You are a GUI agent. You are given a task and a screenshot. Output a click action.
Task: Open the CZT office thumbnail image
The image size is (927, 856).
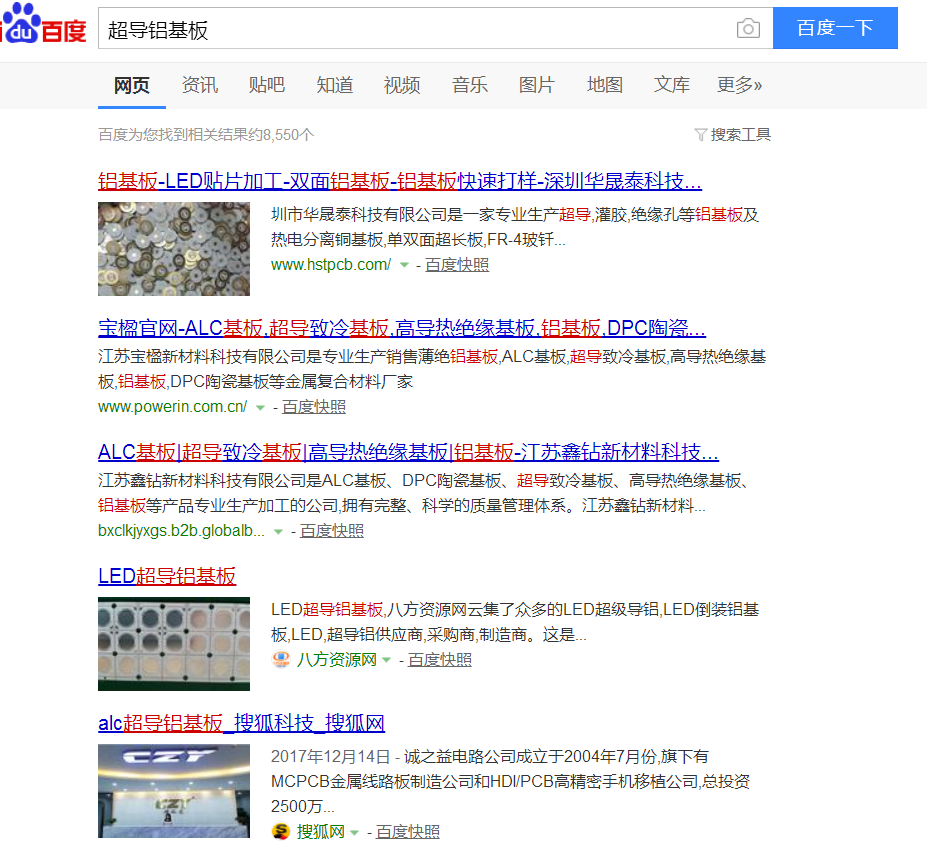[174, 790]
